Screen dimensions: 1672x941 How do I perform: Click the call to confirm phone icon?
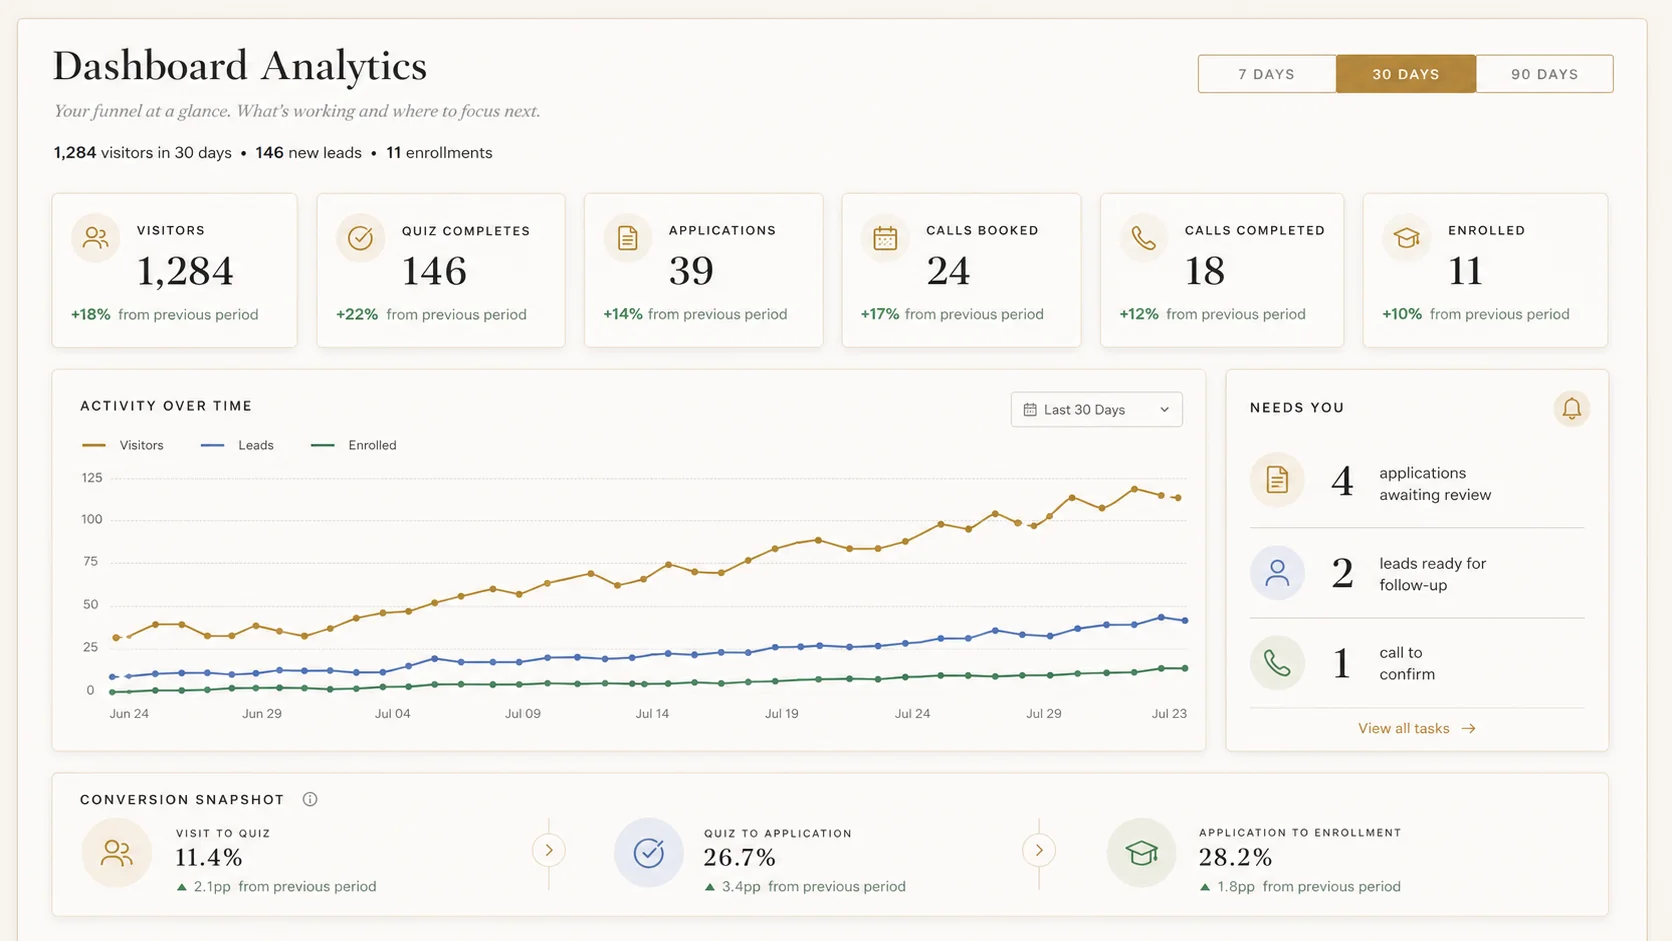point(1277,662)
